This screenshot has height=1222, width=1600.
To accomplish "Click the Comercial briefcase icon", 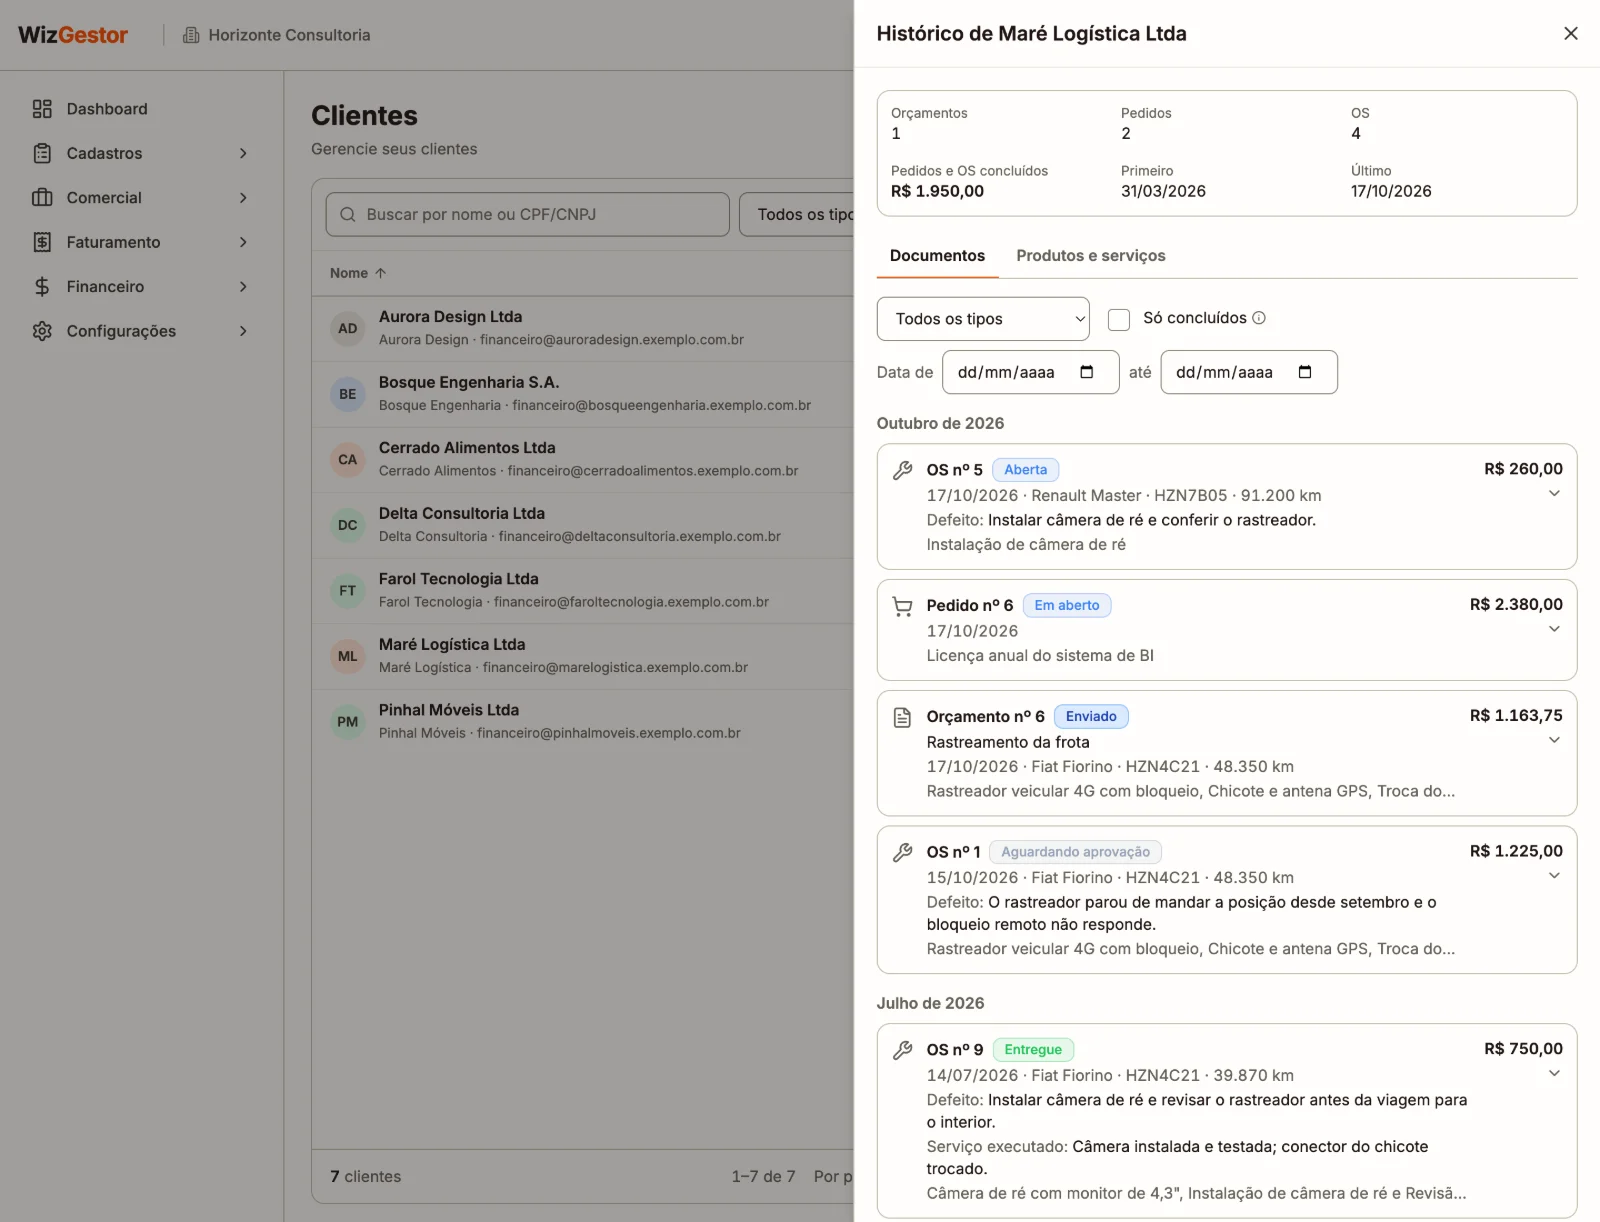I will click(42, 198).
